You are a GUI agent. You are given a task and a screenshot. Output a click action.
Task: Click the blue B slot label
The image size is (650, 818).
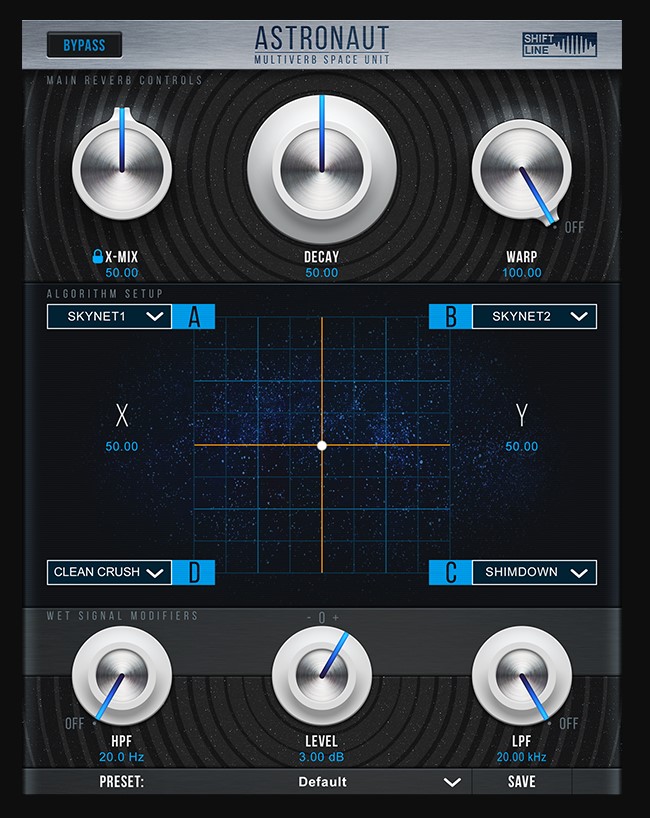pos(450,317)
